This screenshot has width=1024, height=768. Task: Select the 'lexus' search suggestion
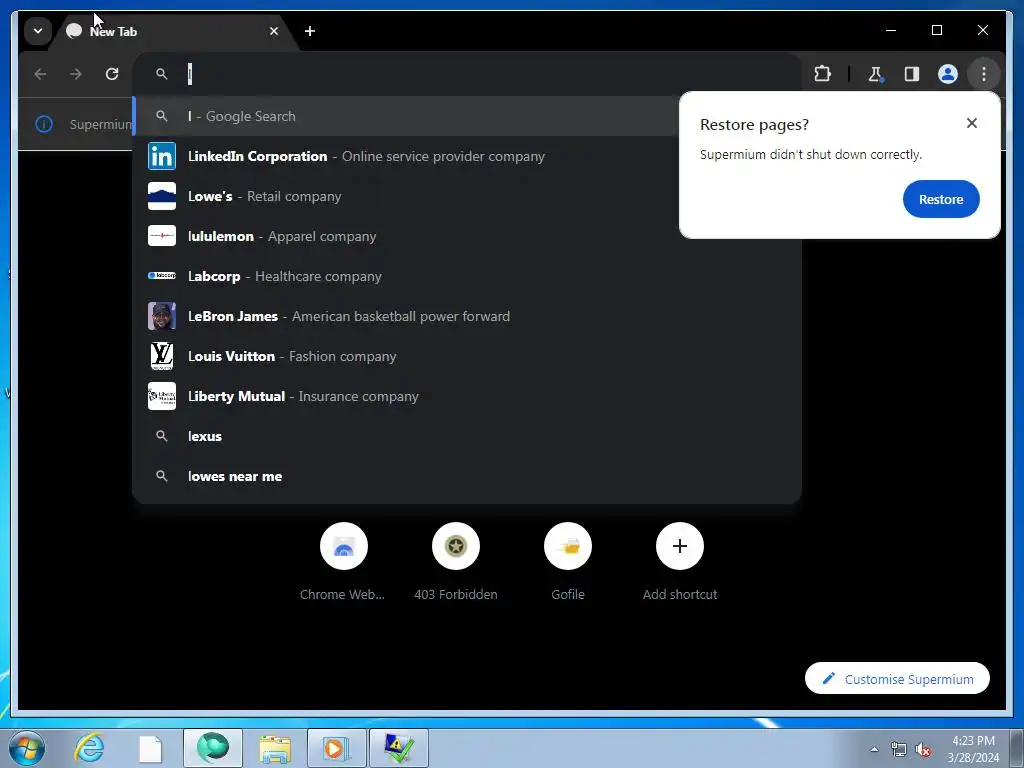(466, 436)
